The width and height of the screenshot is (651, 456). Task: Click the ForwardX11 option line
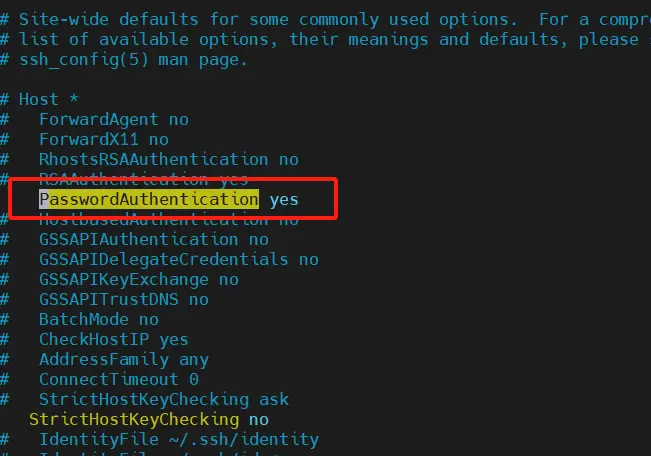click(103, 139)
